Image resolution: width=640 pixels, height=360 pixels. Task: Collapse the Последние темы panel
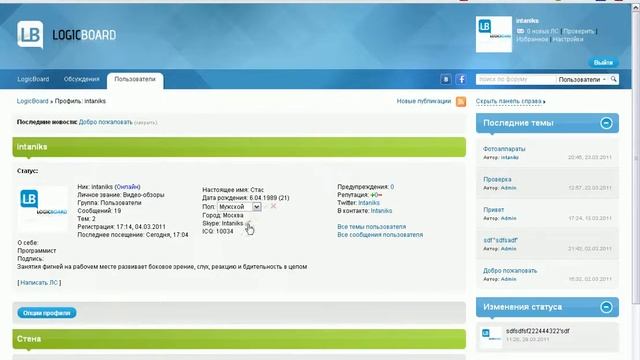(x=606, y=123)
